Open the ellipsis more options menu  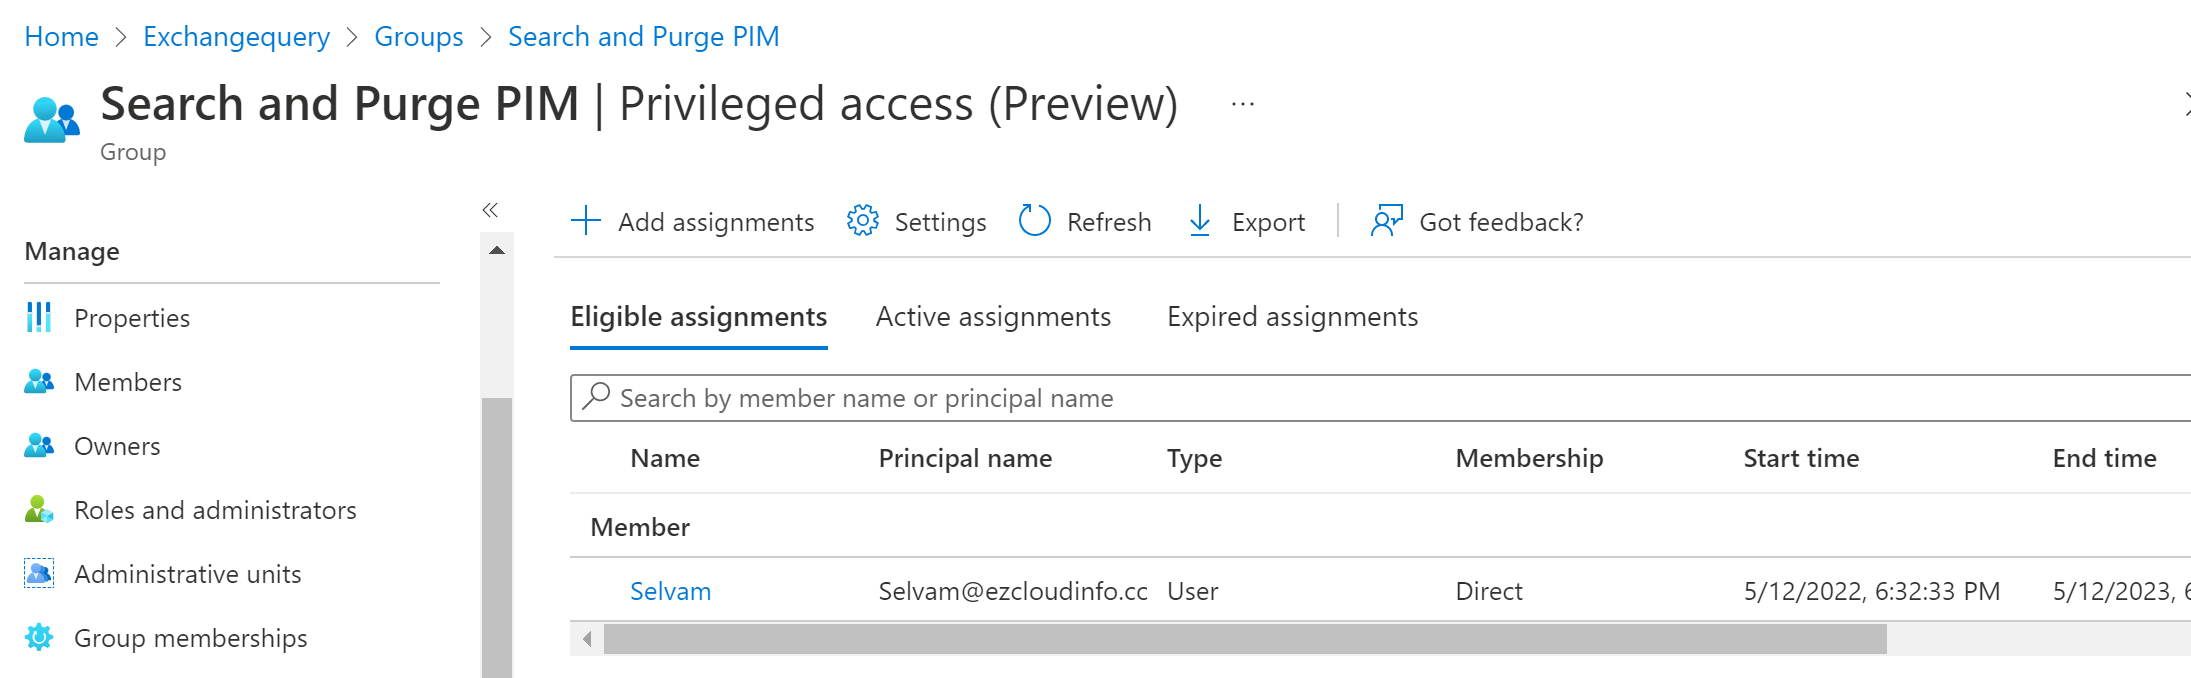pyautogui.click(x=1243, y=104)
